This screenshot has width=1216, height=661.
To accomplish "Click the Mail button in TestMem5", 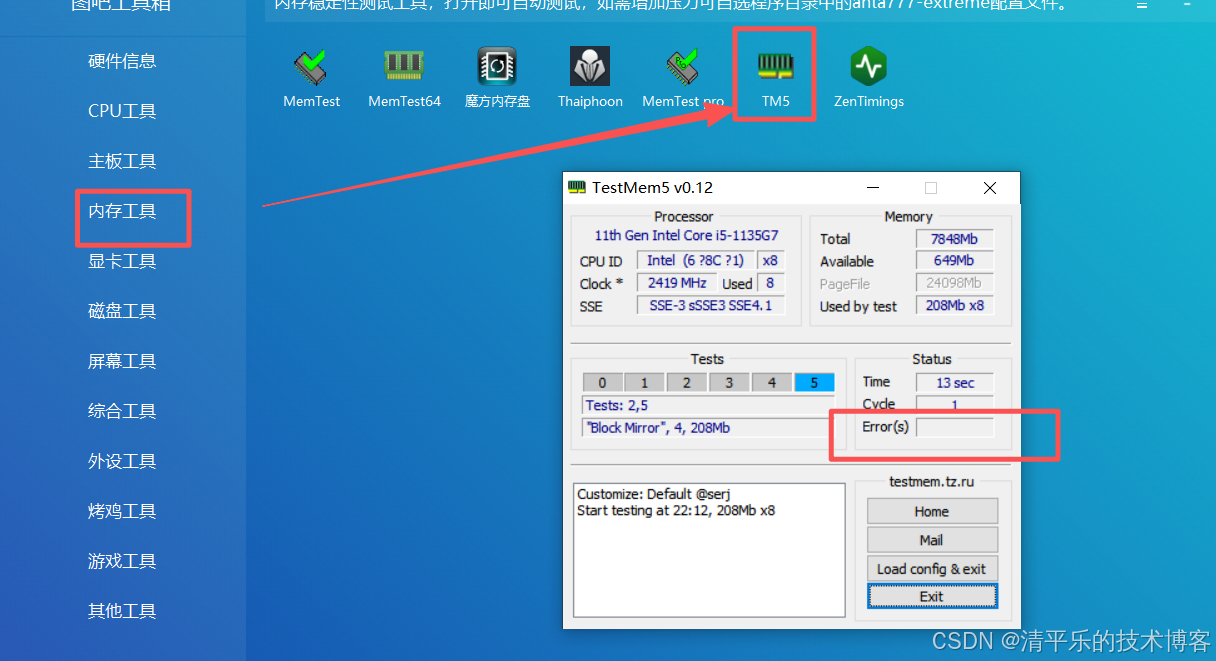I will 932,540.
